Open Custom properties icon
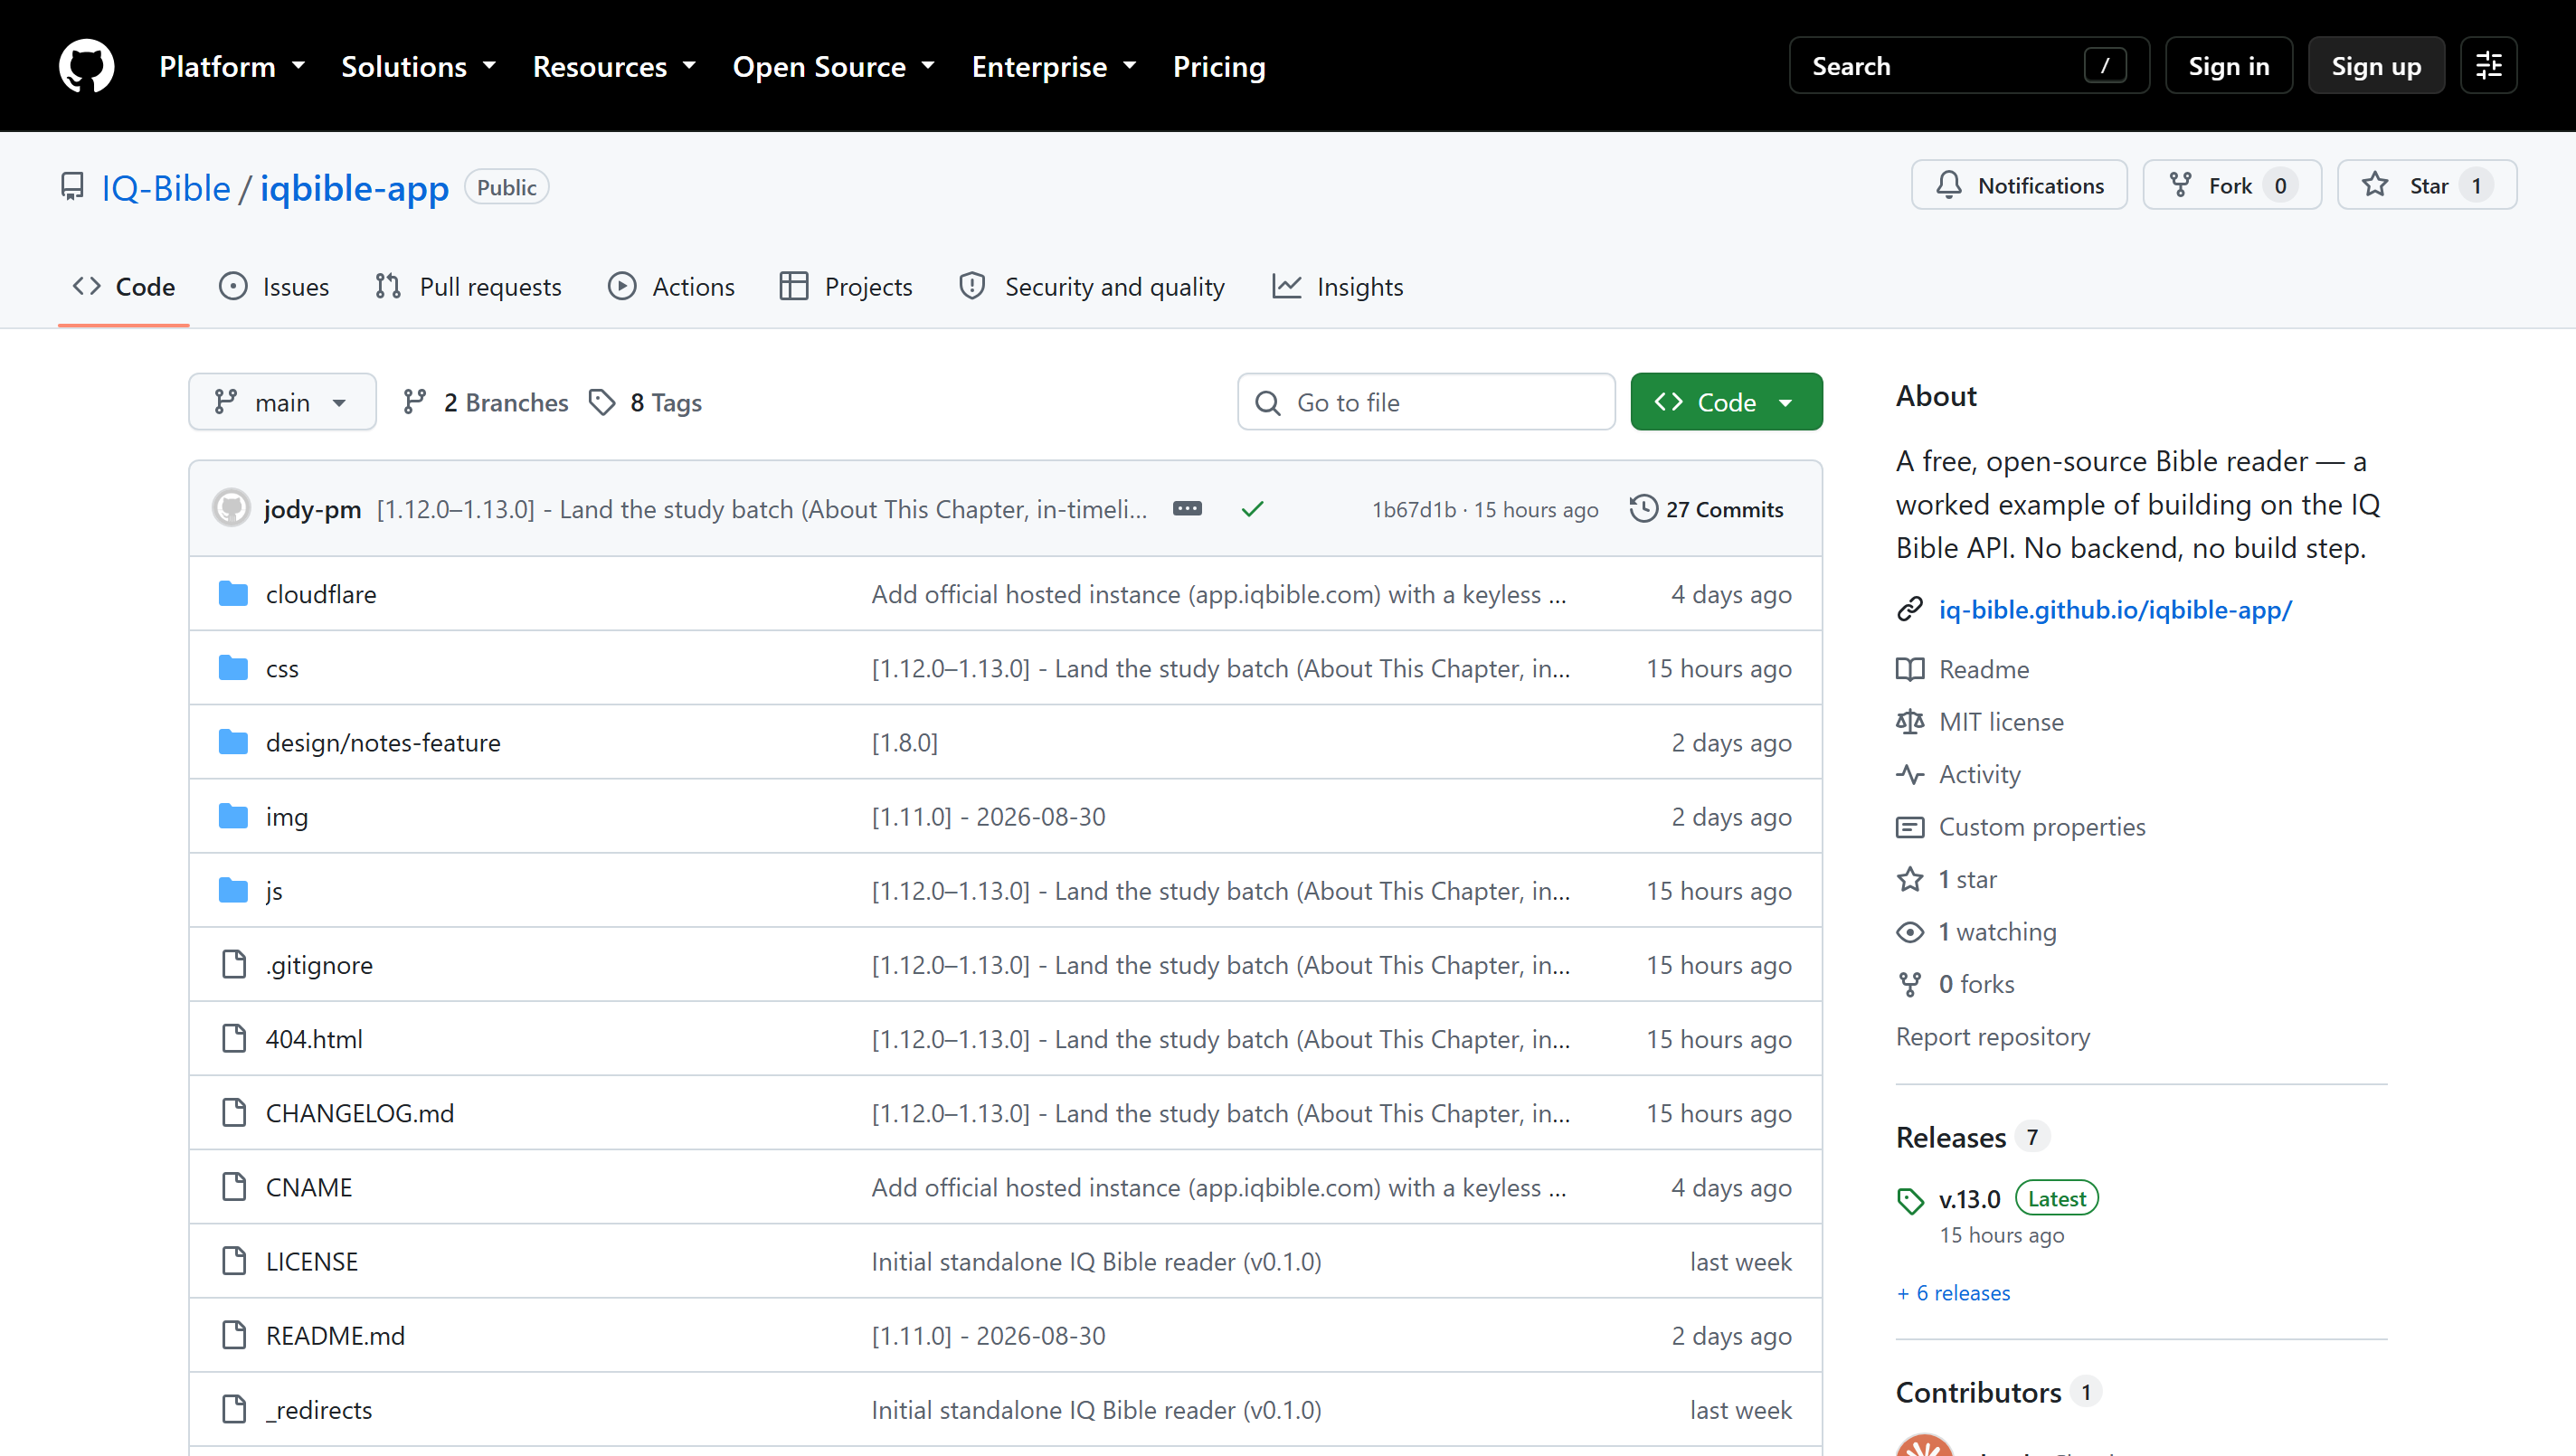Viewport: 2576px width, 1456px height. point(1910,827)
